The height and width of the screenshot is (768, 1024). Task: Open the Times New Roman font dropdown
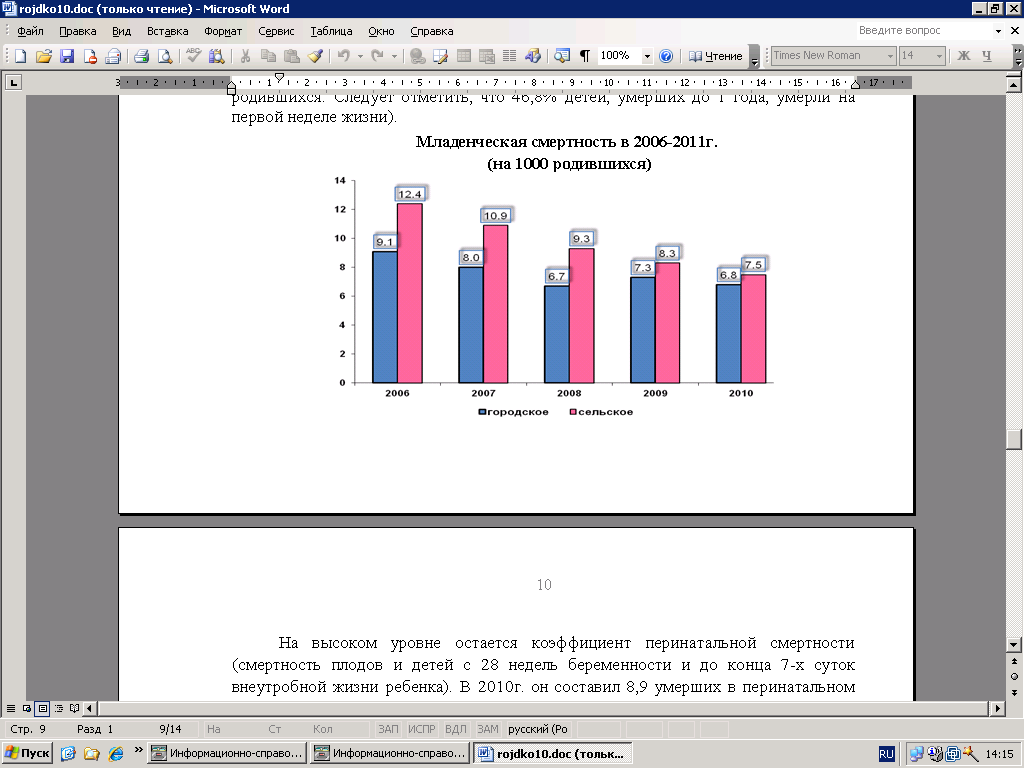[889, 56]
